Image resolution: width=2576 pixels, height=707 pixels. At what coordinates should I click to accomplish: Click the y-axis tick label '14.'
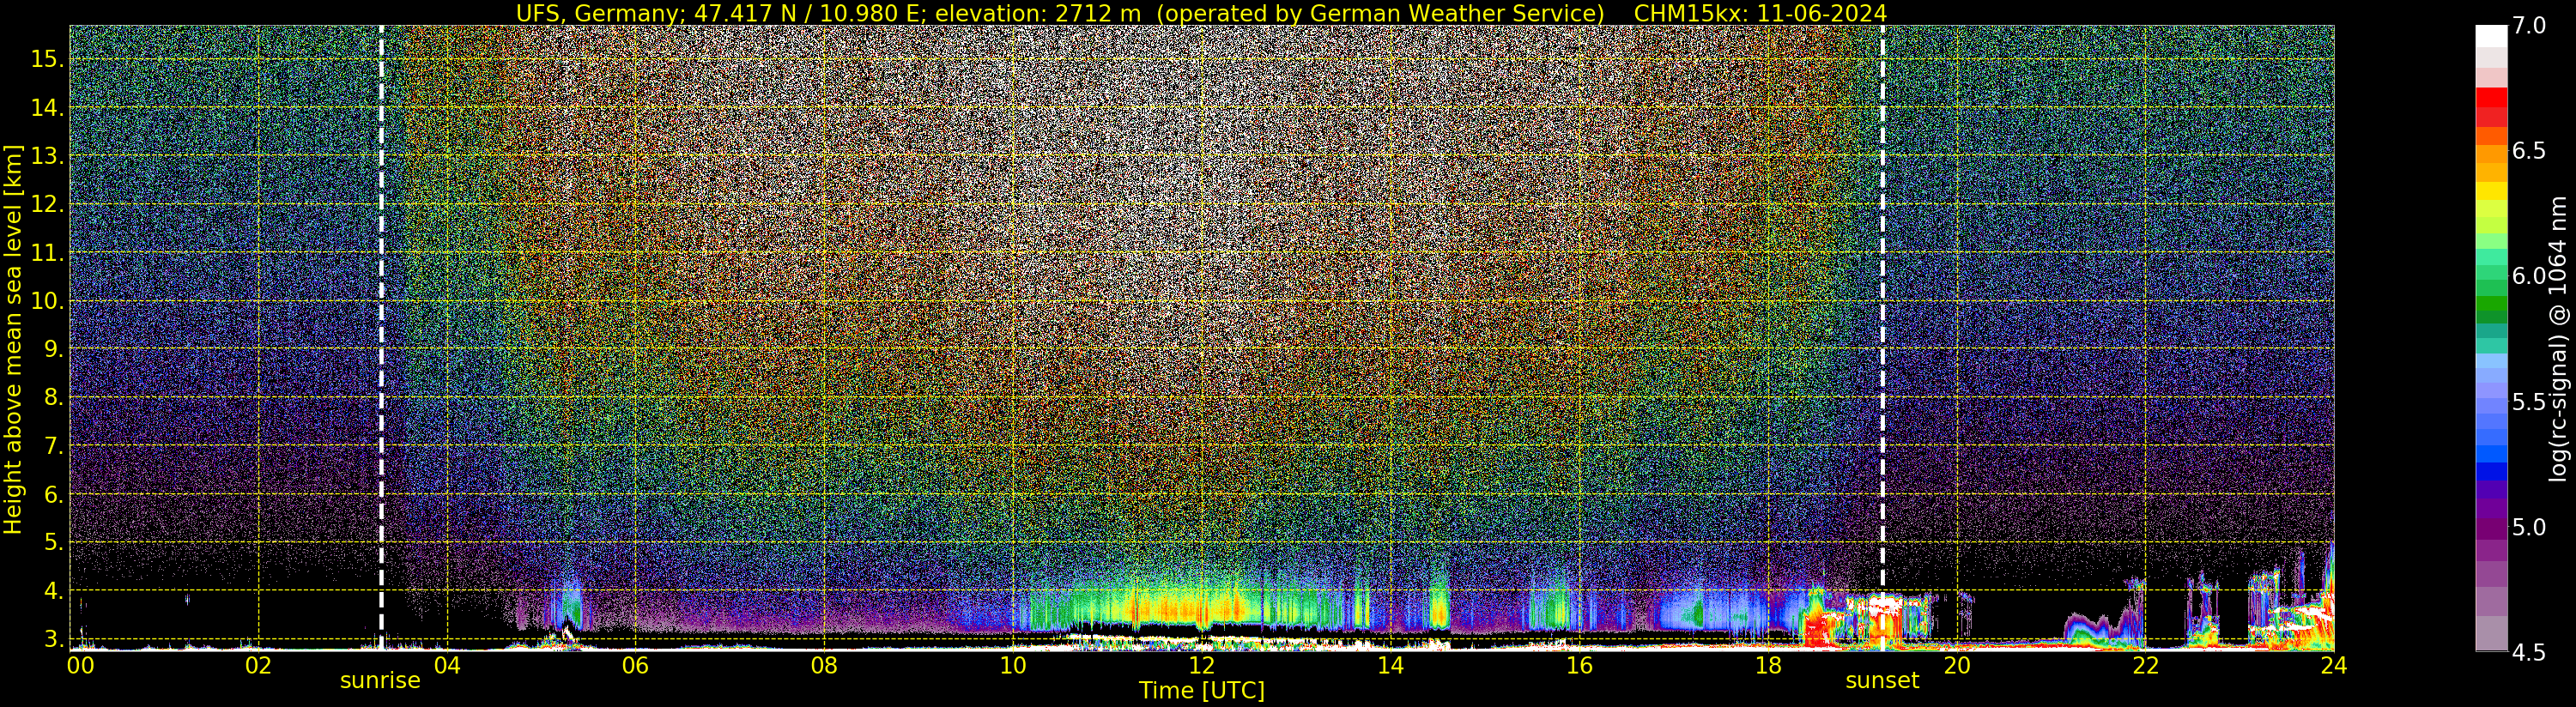[47, 108]
